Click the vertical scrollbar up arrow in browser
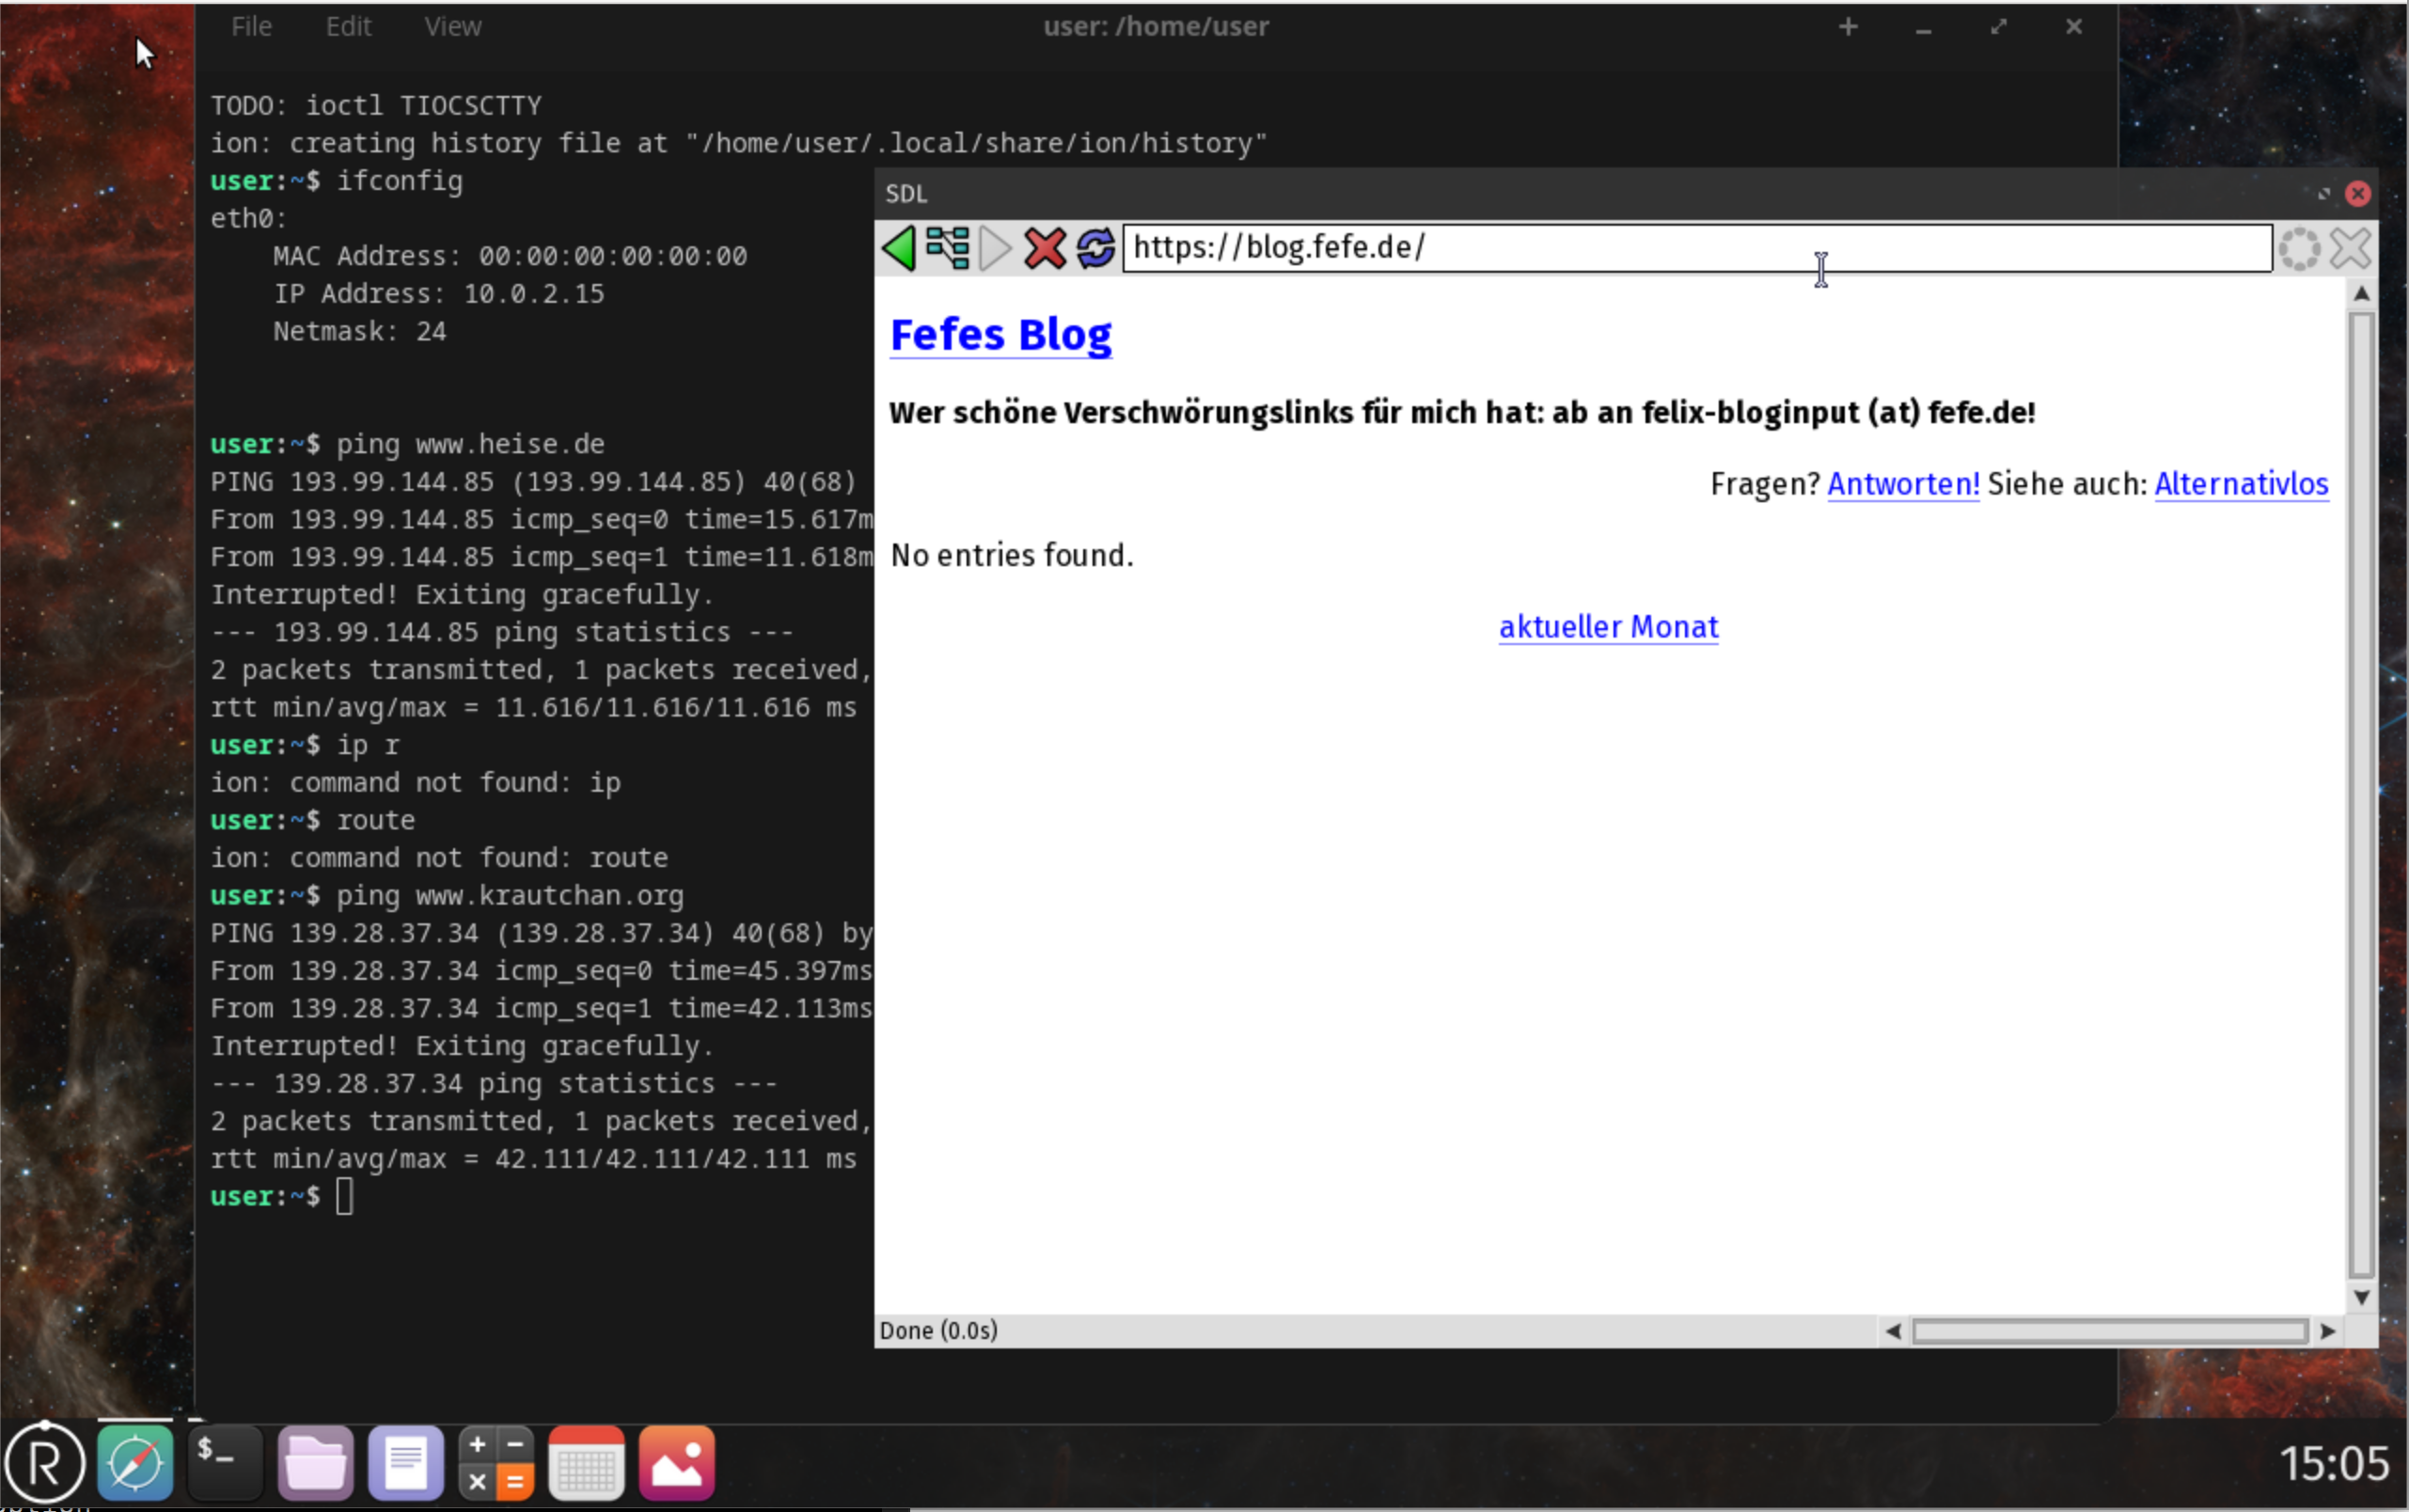The height and width of the screenshot is (1512, 2409). [2361, 294]
